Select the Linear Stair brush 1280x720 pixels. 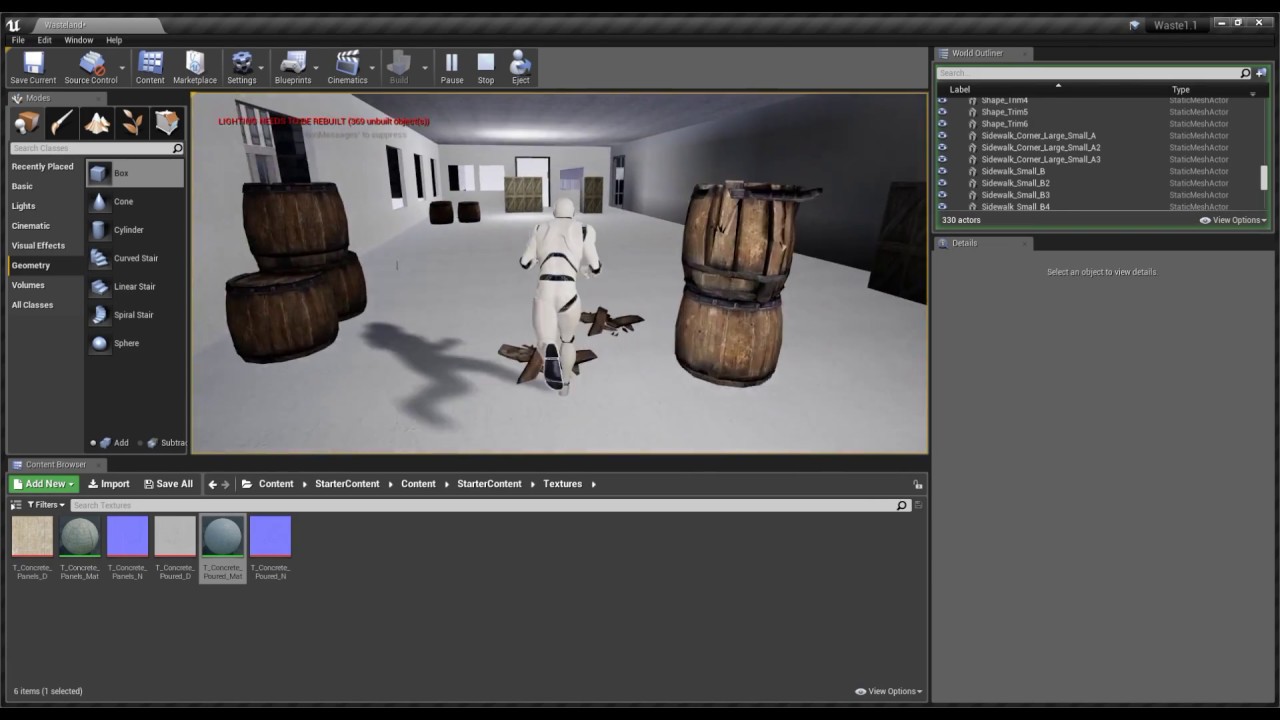click(135, 287)
